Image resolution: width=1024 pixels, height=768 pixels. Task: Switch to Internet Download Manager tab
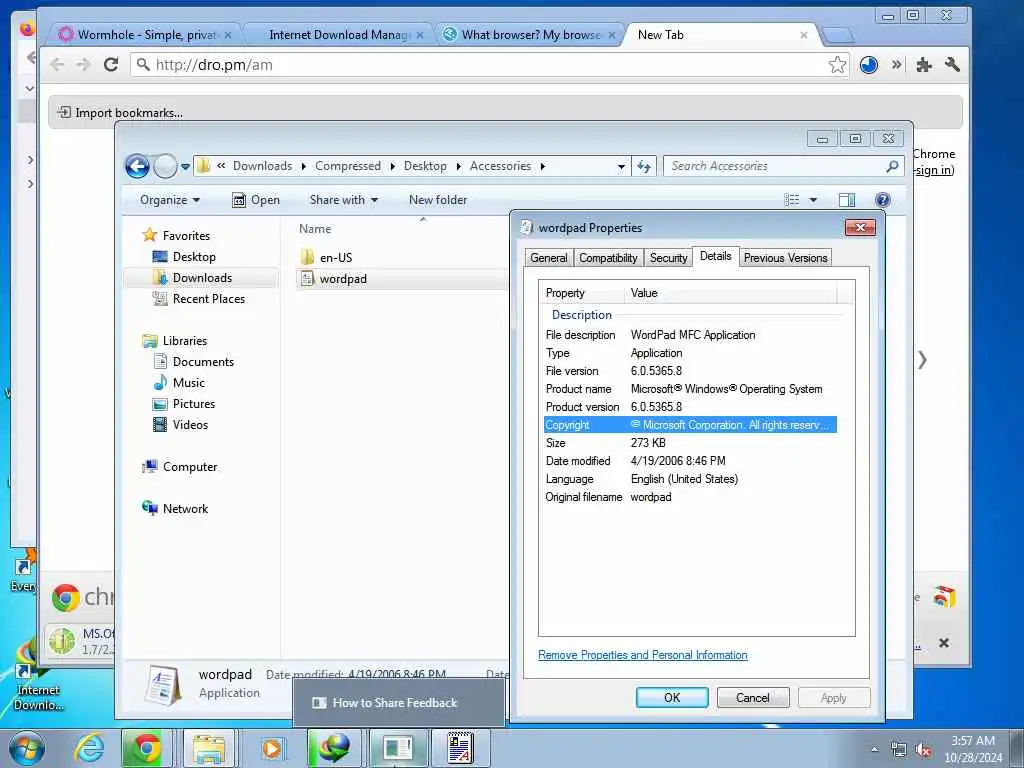(x=339, y=35)
